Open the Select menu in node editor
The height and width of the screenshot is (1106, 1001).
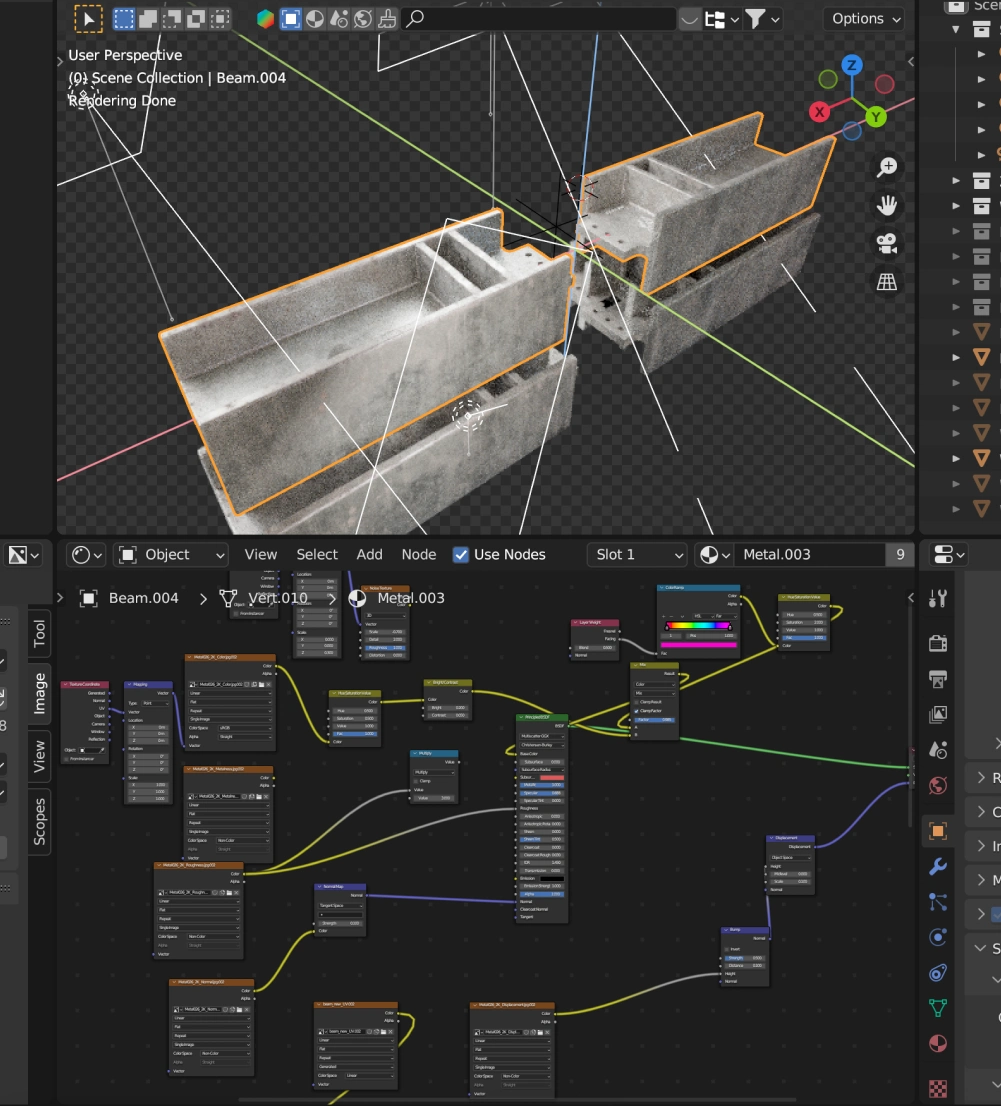(317, 555)
